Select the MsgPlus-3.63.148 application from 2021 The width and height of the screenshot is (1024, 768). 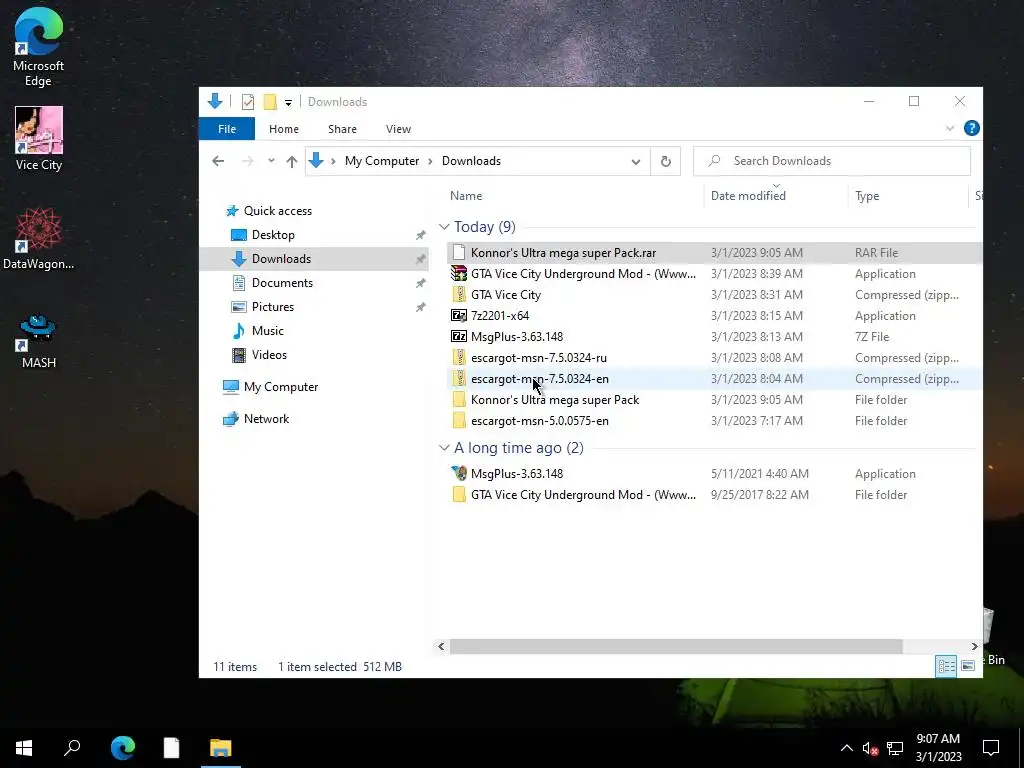pos(714,473)
